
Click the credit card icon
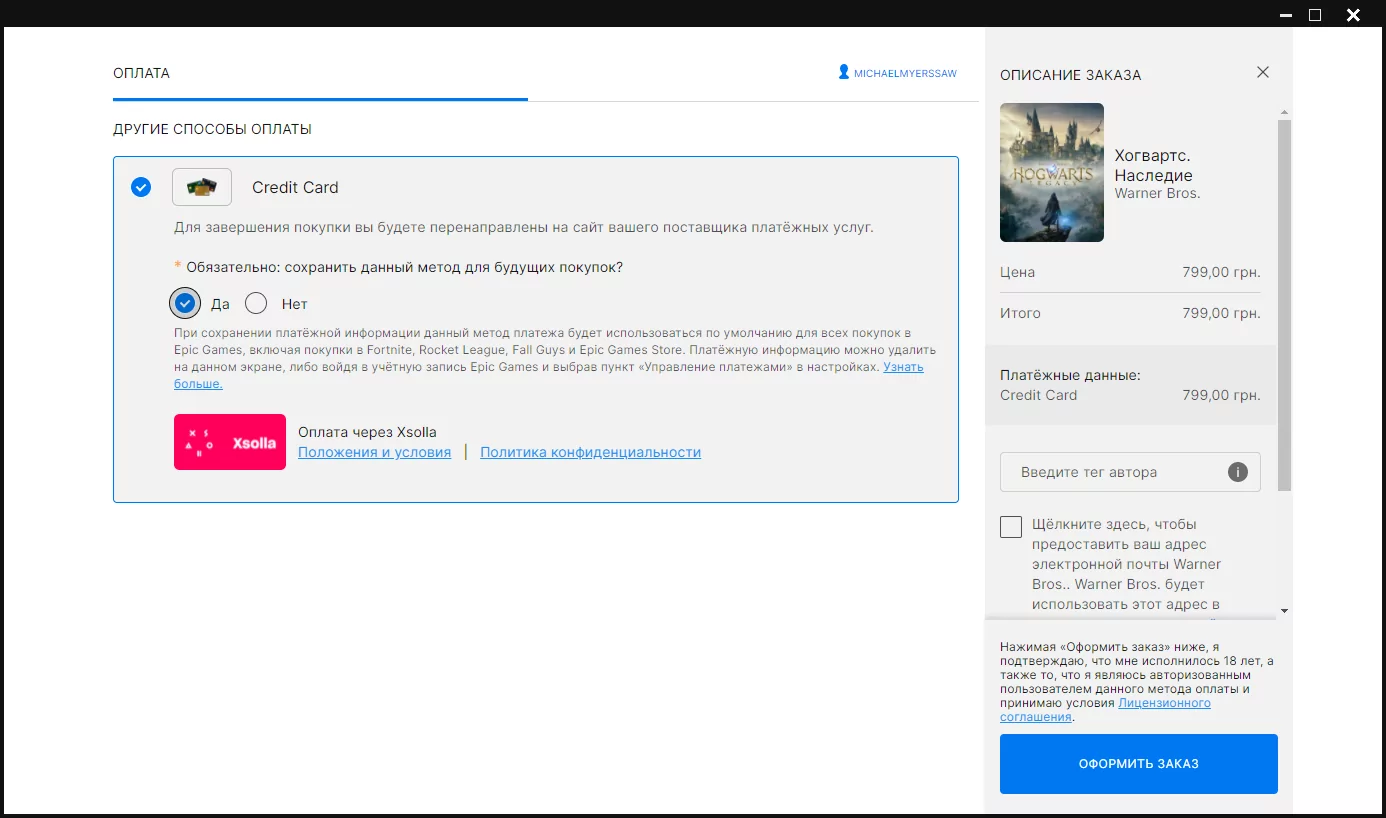click(202, 187)
